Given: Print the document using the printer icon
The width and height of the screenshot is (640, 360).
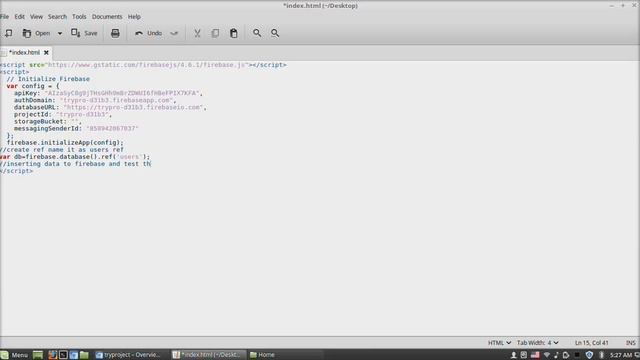Looking at the screenshot, I should point(115,33).
